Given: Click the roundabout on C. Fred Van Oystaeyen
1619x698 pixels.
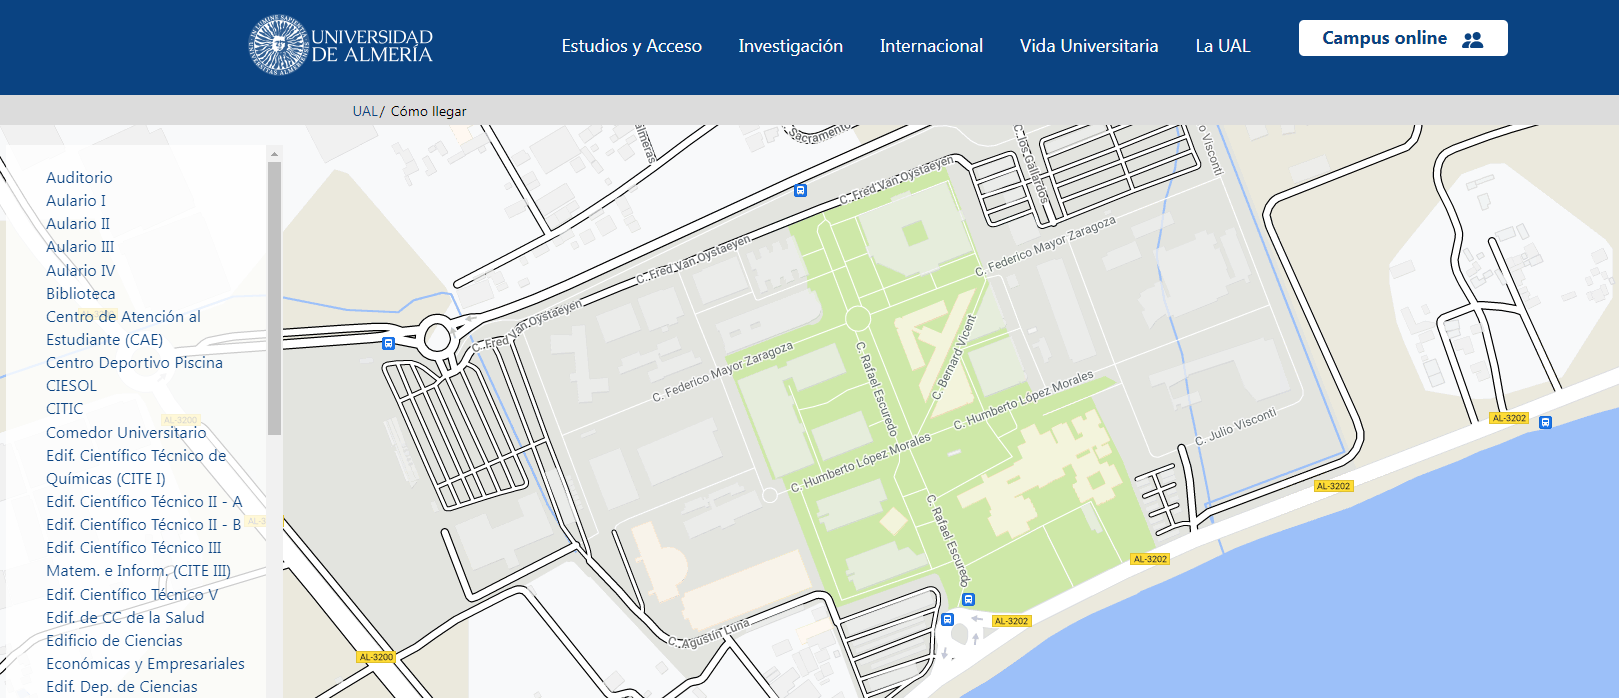Looking at the screenshot, I should [437, 337].
